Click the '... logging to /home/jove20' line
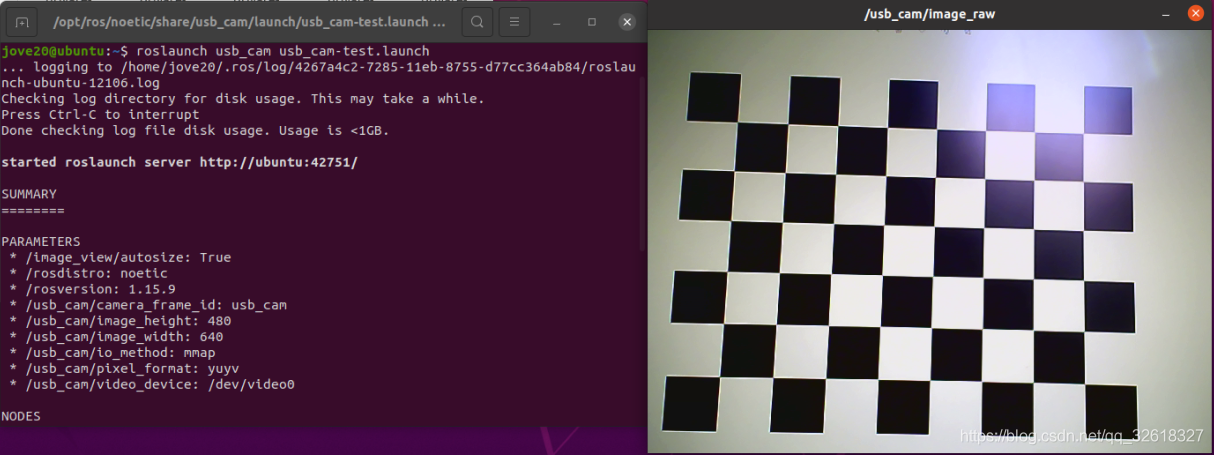The width and height of the screenshot is (1214, 455). point(318,75)
